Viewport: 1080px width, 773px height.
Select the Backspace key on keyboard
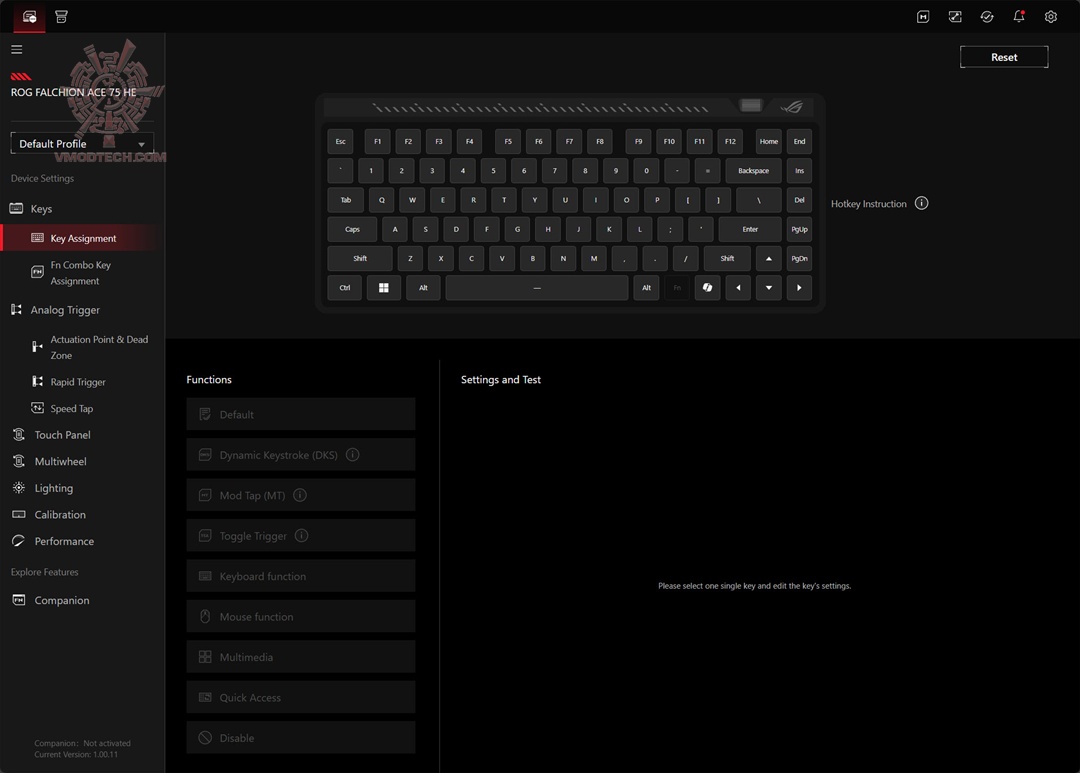pos(754,171)
